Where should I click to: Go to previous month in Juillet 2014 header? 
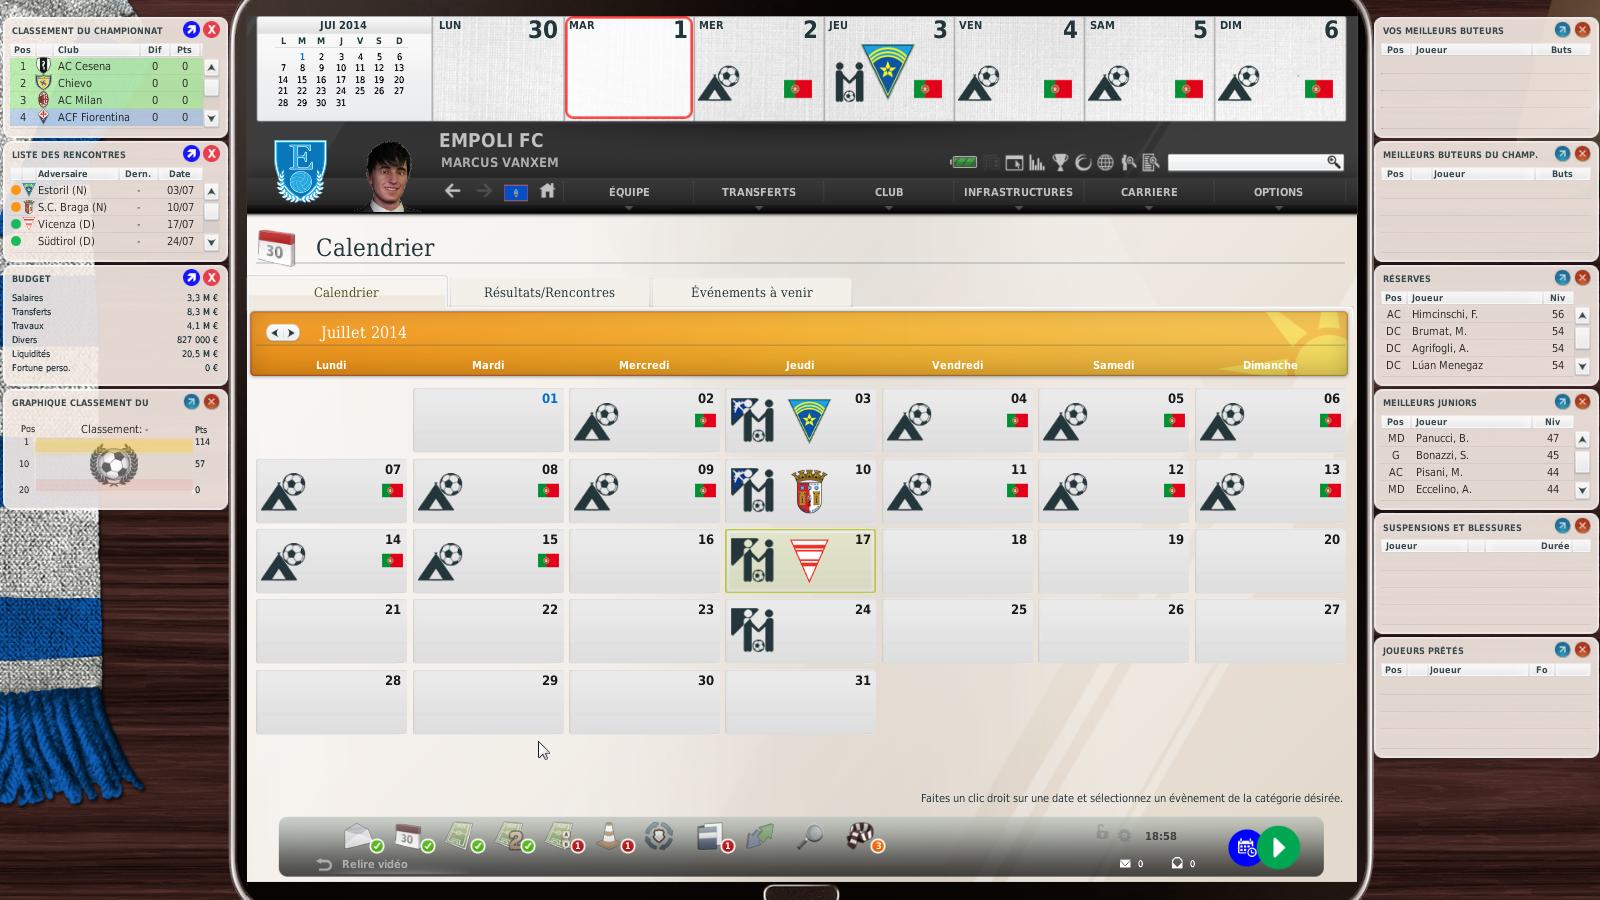tap(274, 332)
